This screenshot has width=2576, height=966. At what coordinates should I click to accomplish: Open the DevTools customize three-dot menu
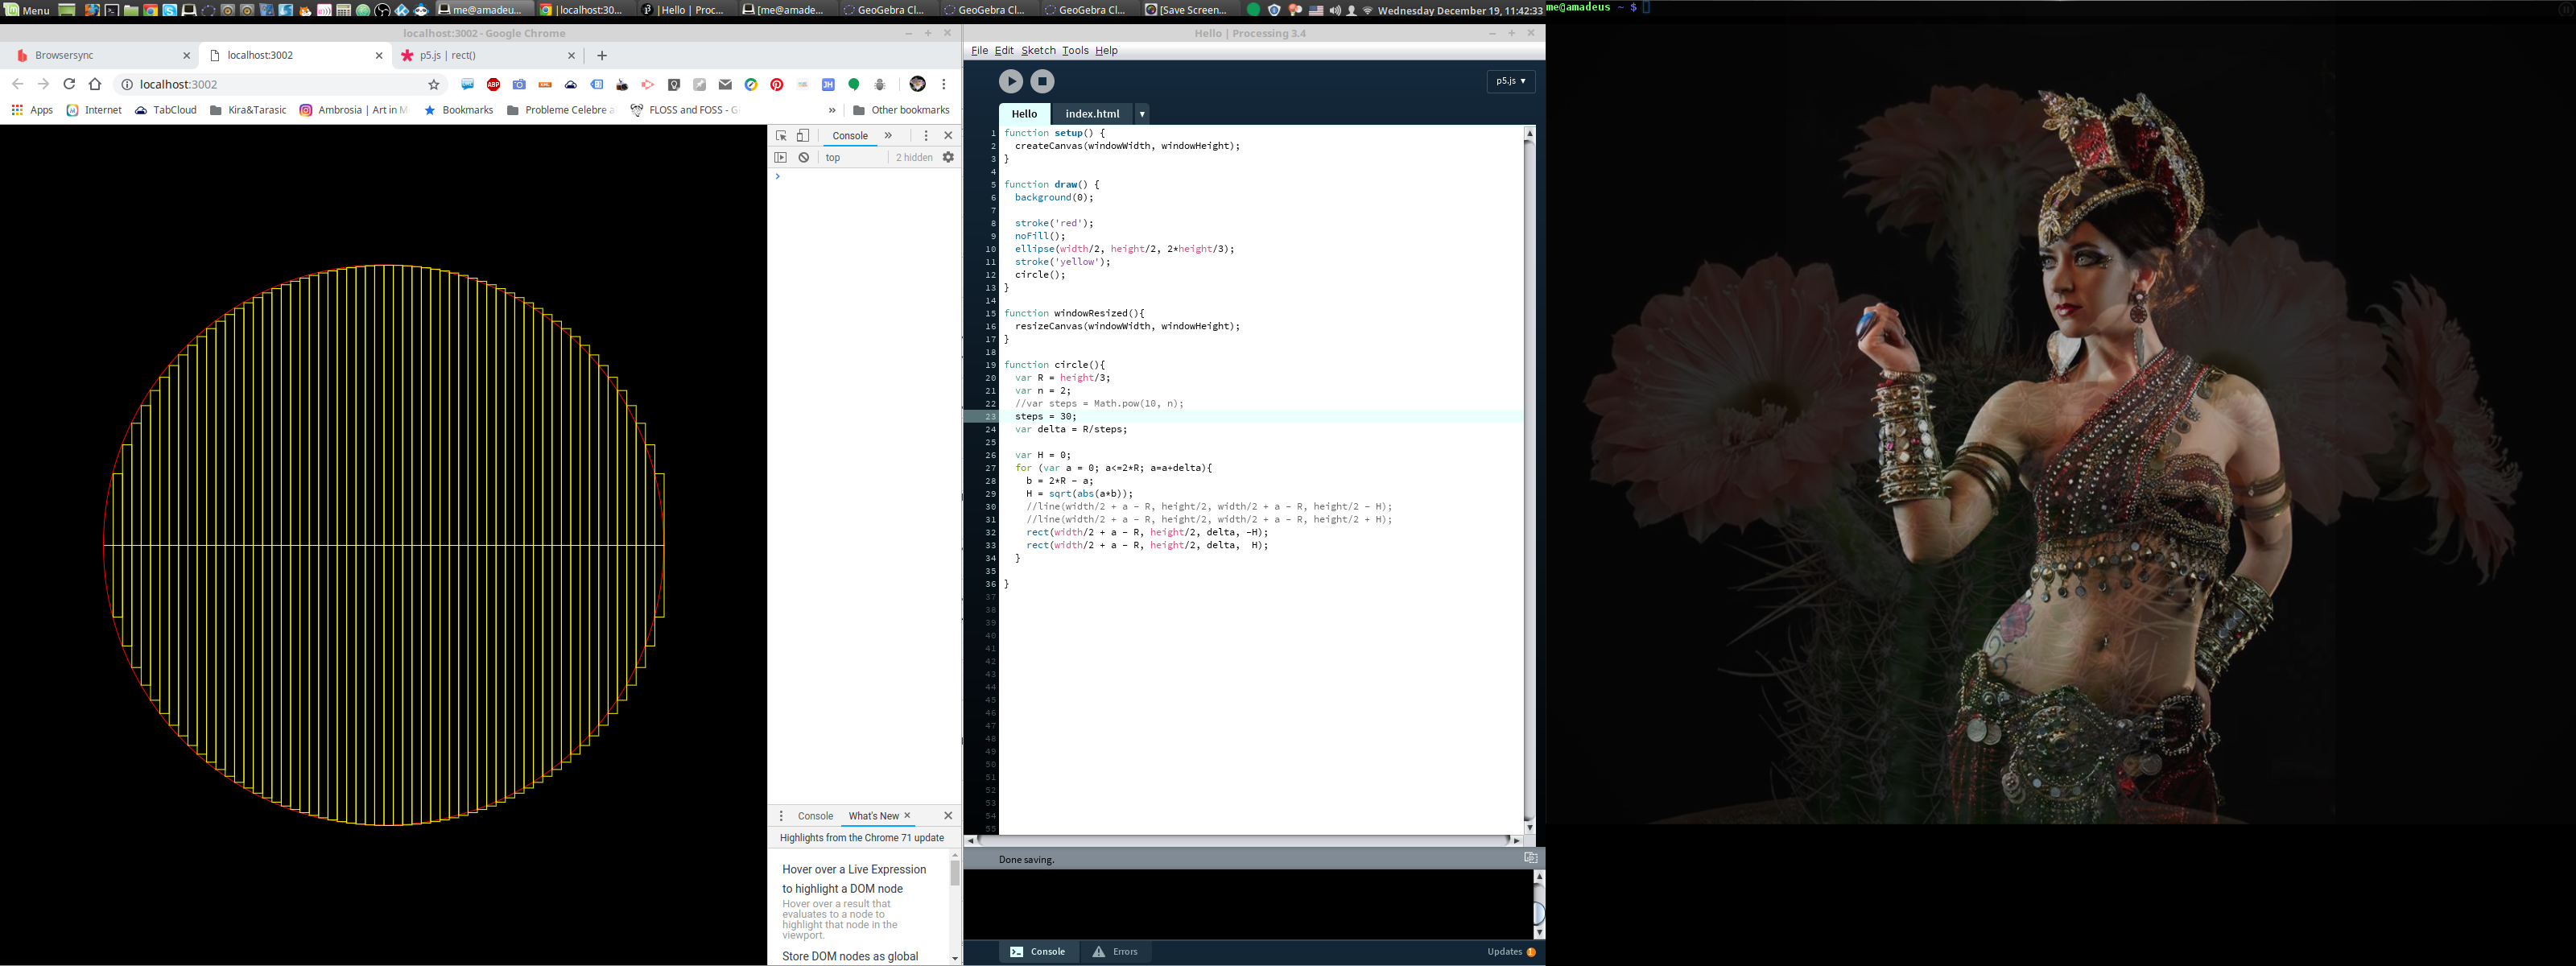tap(926, 136)
